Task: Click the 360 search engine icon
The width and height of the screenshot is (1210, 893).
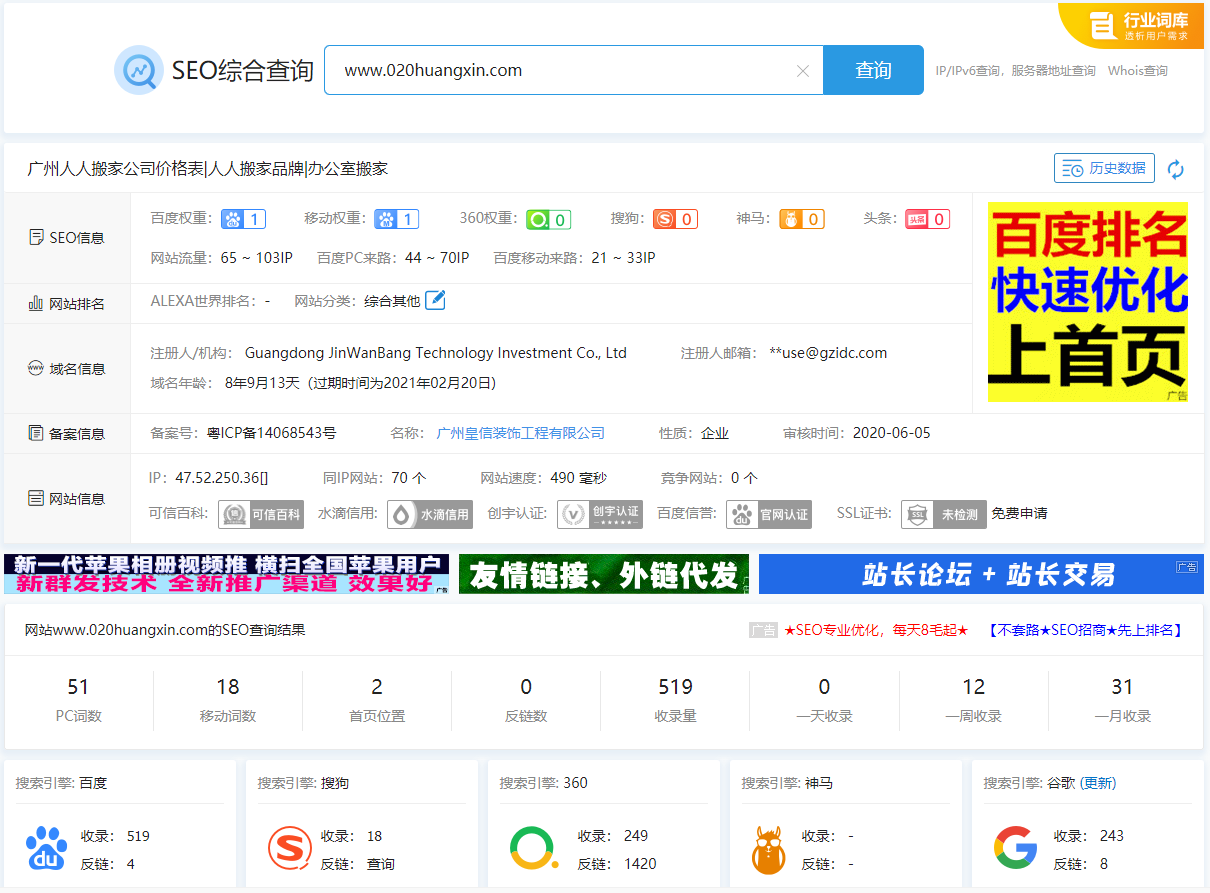Action: tap(532, 850)
